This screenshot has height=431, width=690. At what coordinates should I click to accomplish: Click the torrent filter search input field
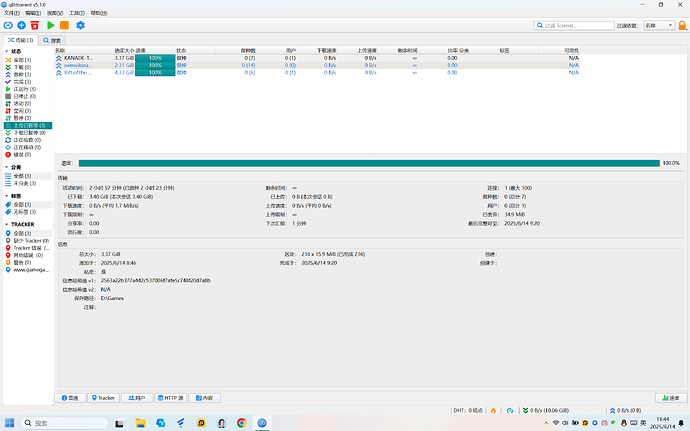[574, 26]
